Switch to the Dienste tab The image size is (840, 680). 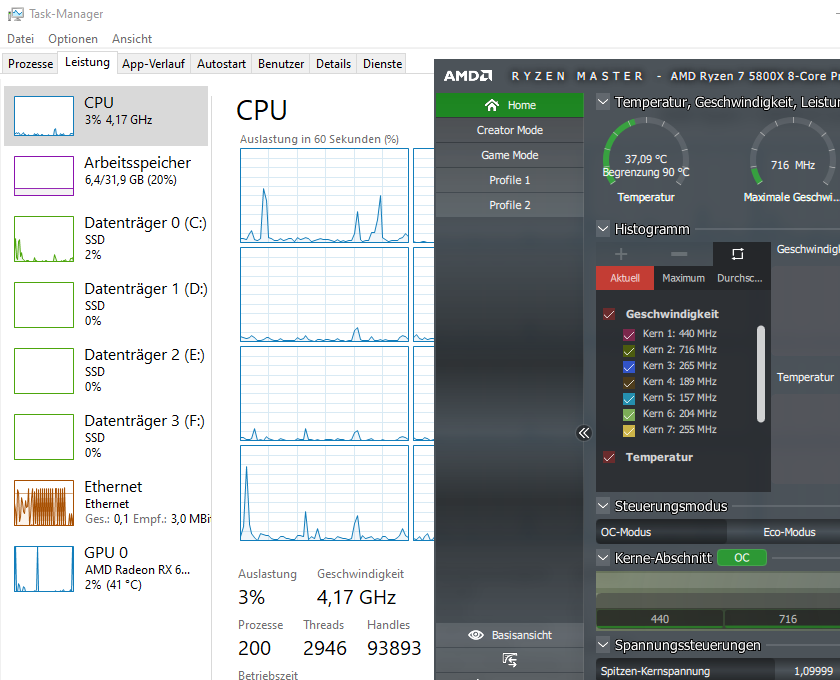tap(382, 64)
